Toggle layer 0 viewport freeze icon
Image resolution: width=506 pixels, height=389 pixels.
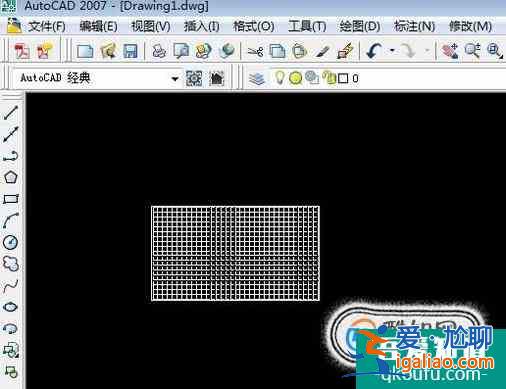[312, 78]
